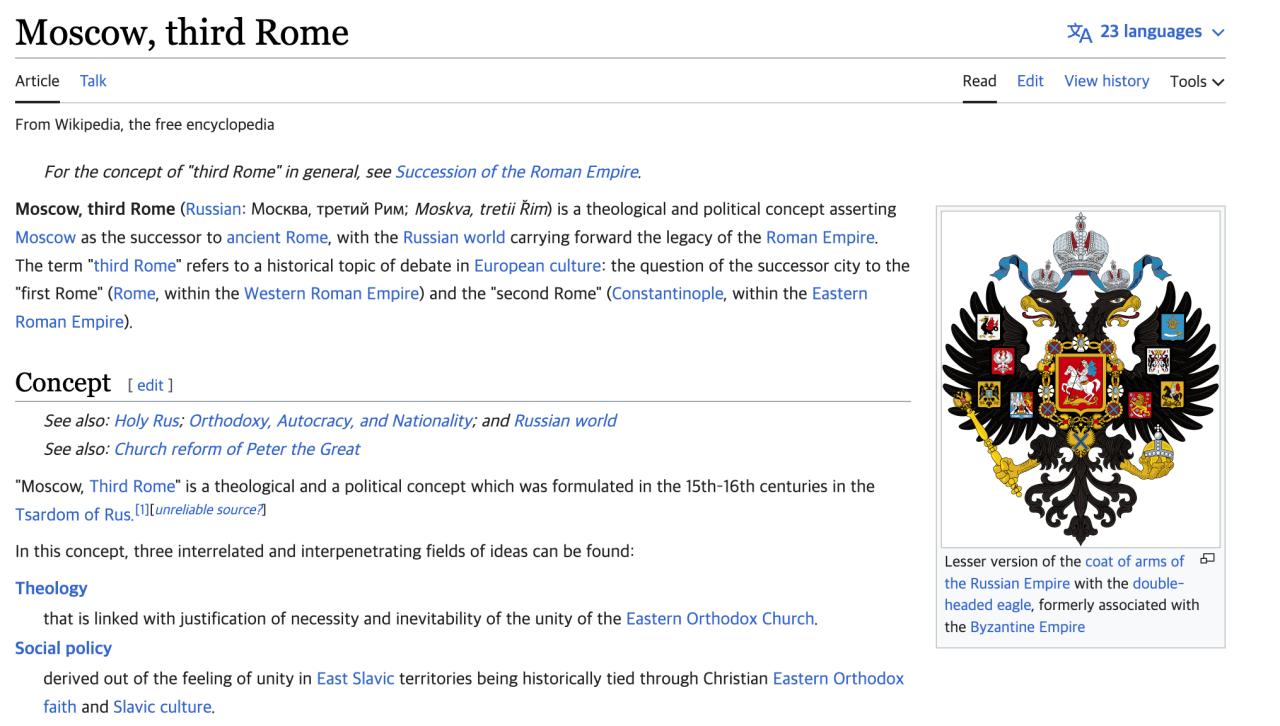The width and height of the screenshot is (1280, 726).
Task: Open the View history tab
Action: [1106, 81]
